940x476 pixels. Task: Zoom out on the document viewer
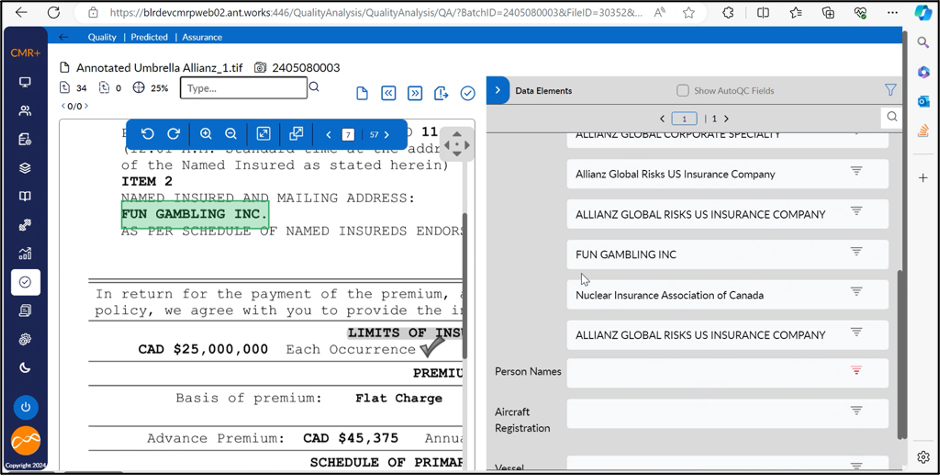231,134
